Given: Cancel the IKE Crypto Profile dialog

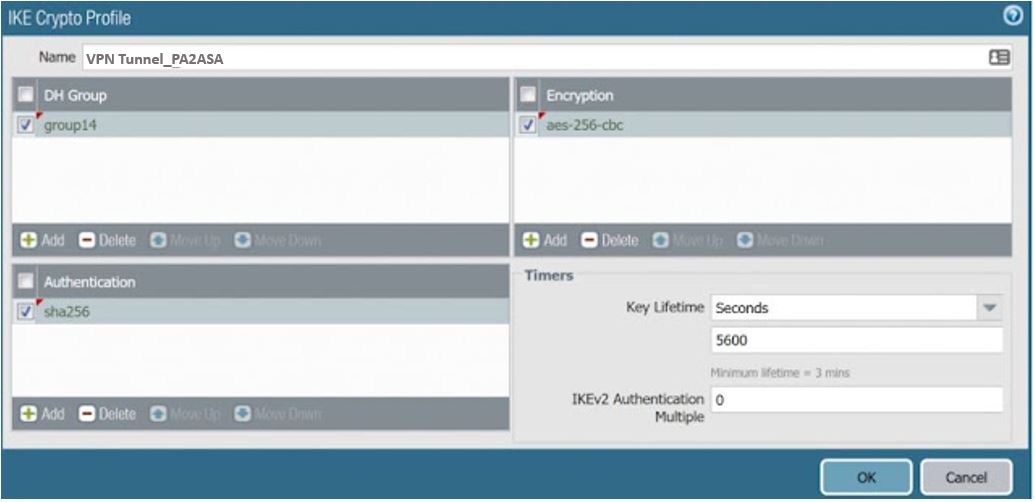Looking at the screenshot, I should (x=966, y=477).
